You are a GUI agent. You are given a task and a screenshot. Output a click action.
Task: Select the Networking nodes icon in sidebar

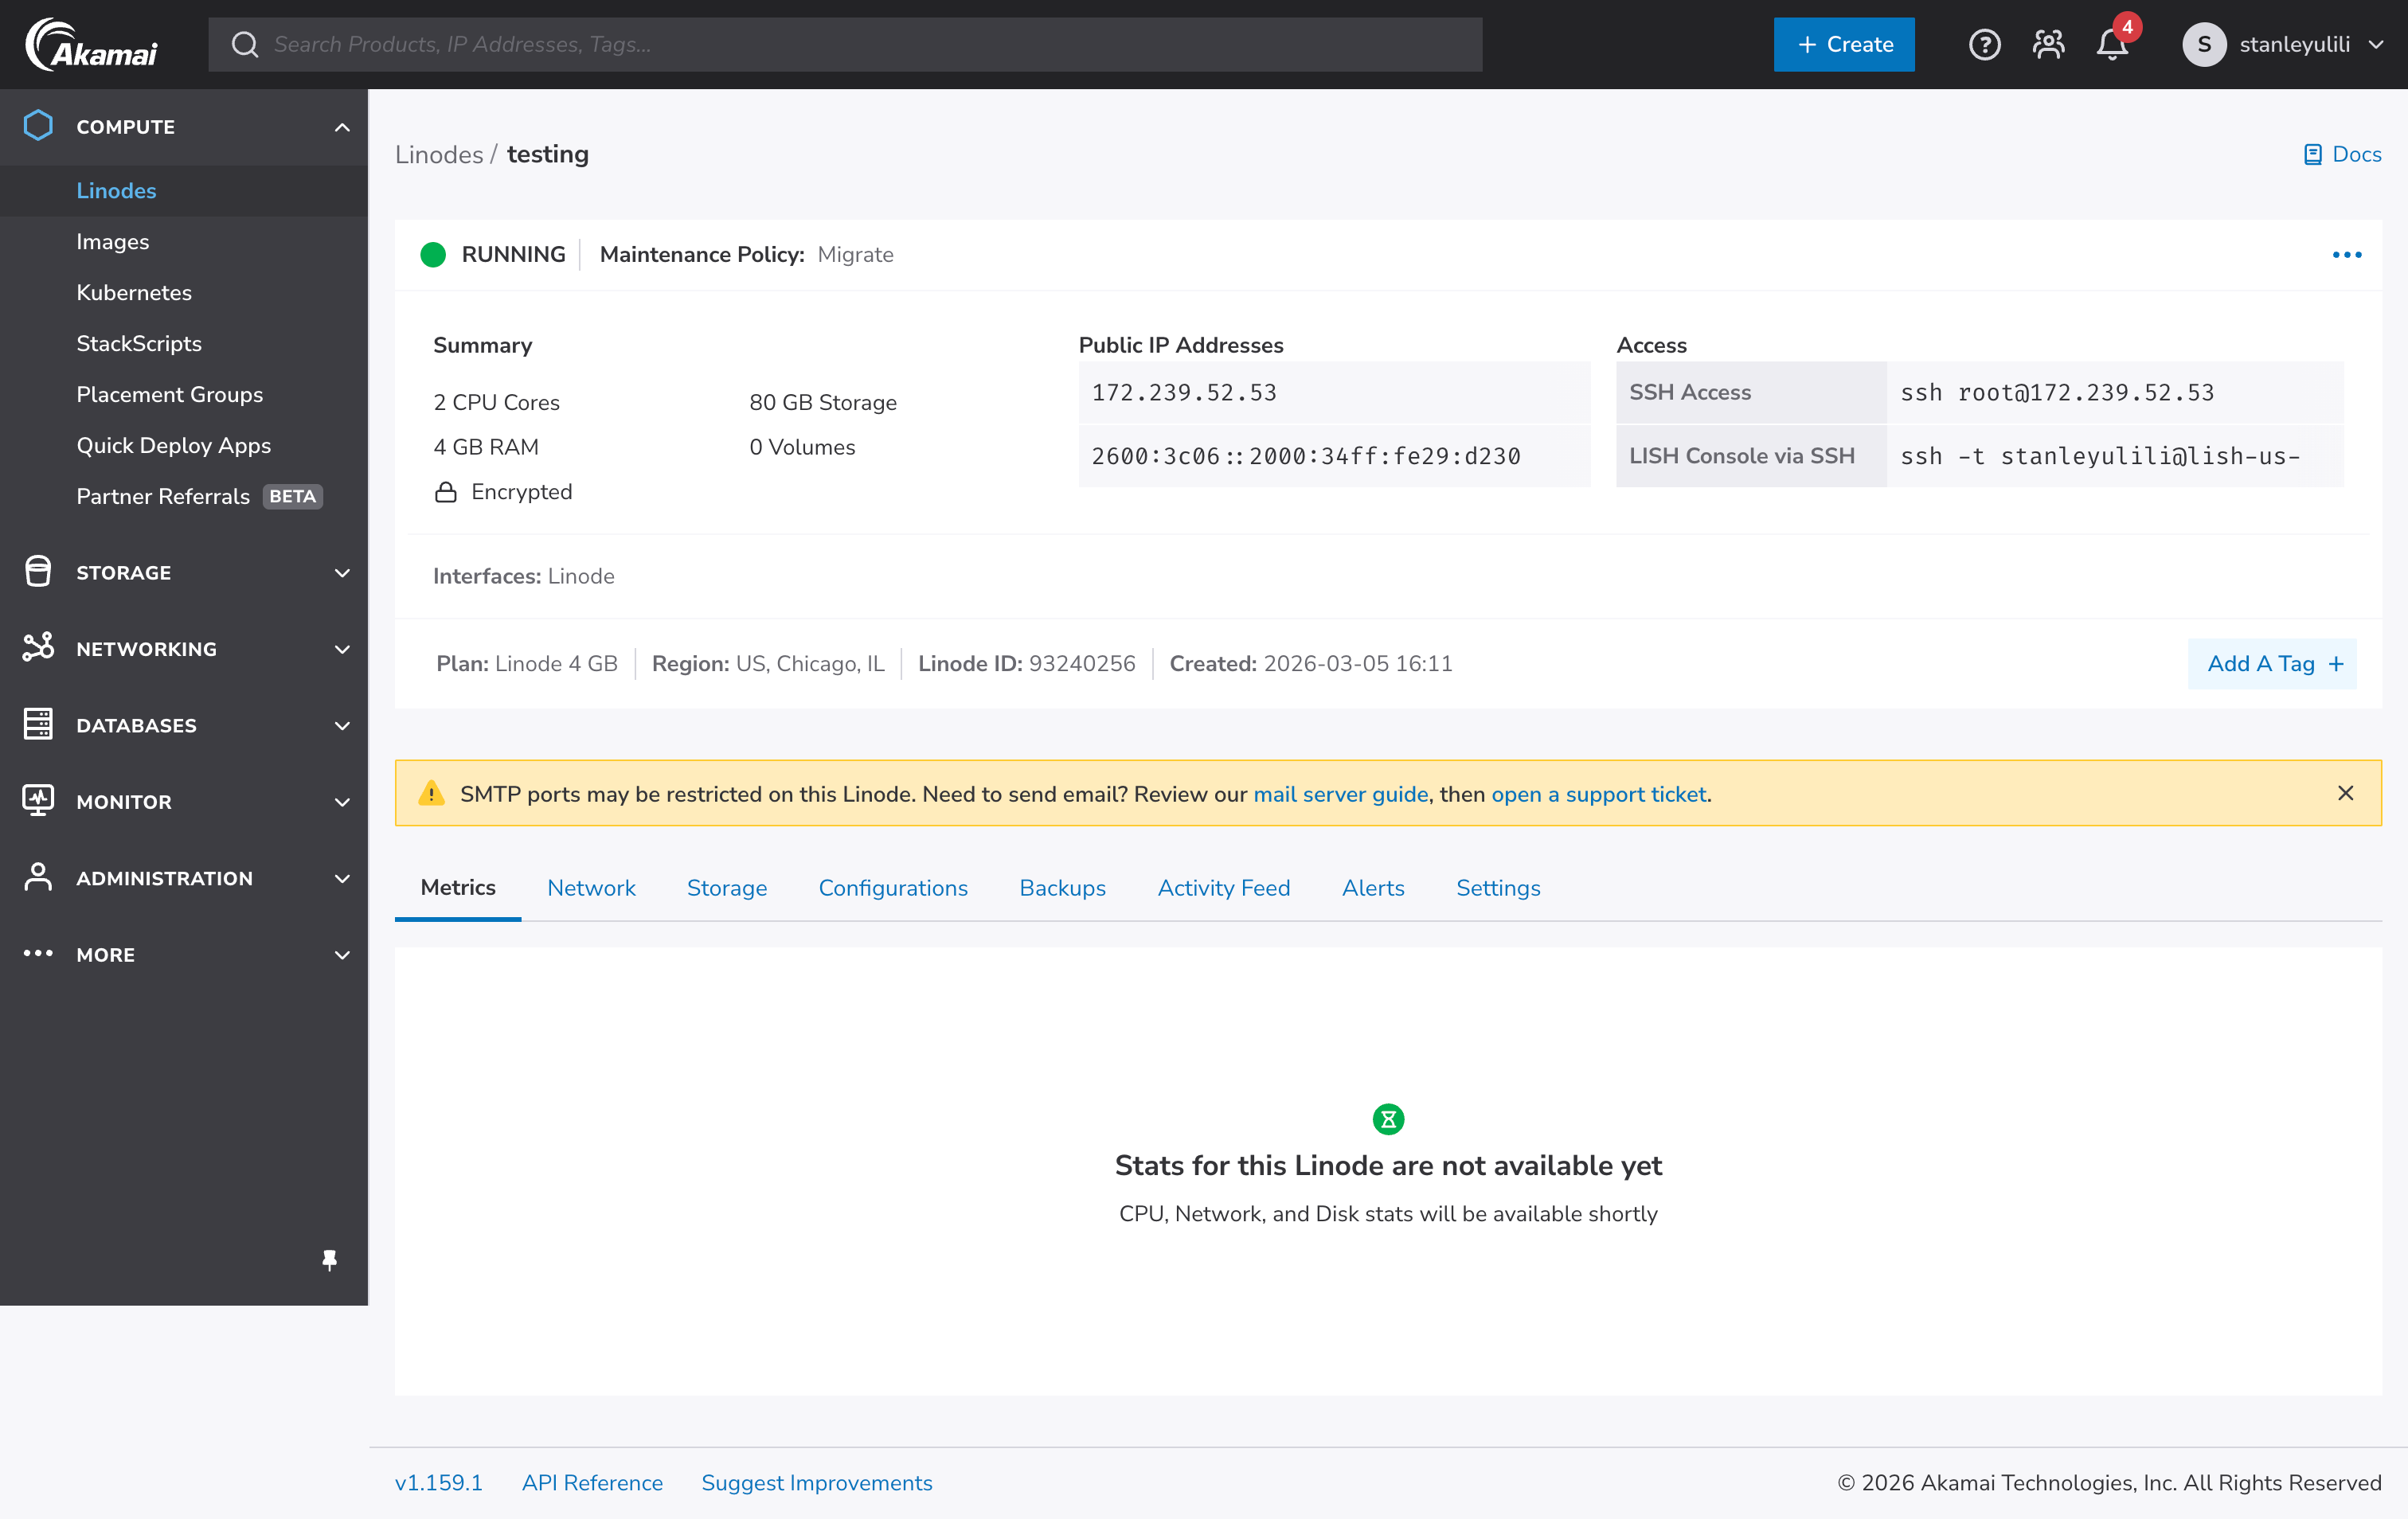coord(38,648)
